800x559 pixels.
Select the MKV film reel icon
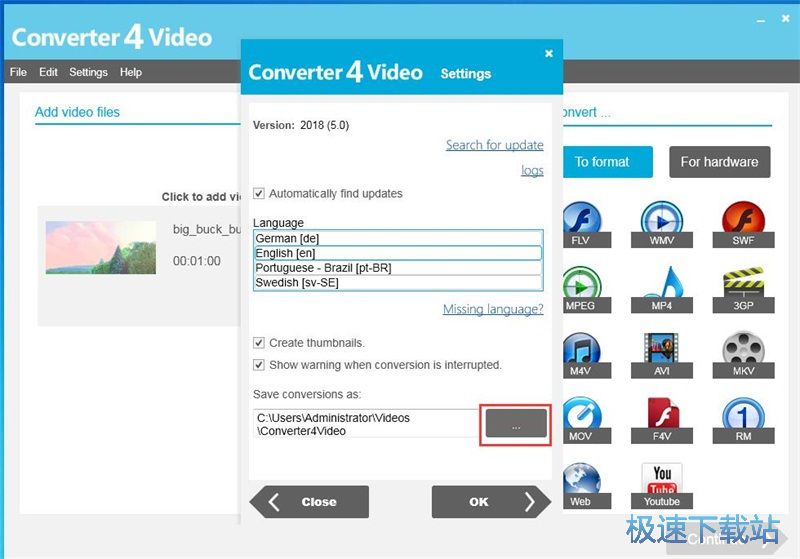(x=743, y=355)
